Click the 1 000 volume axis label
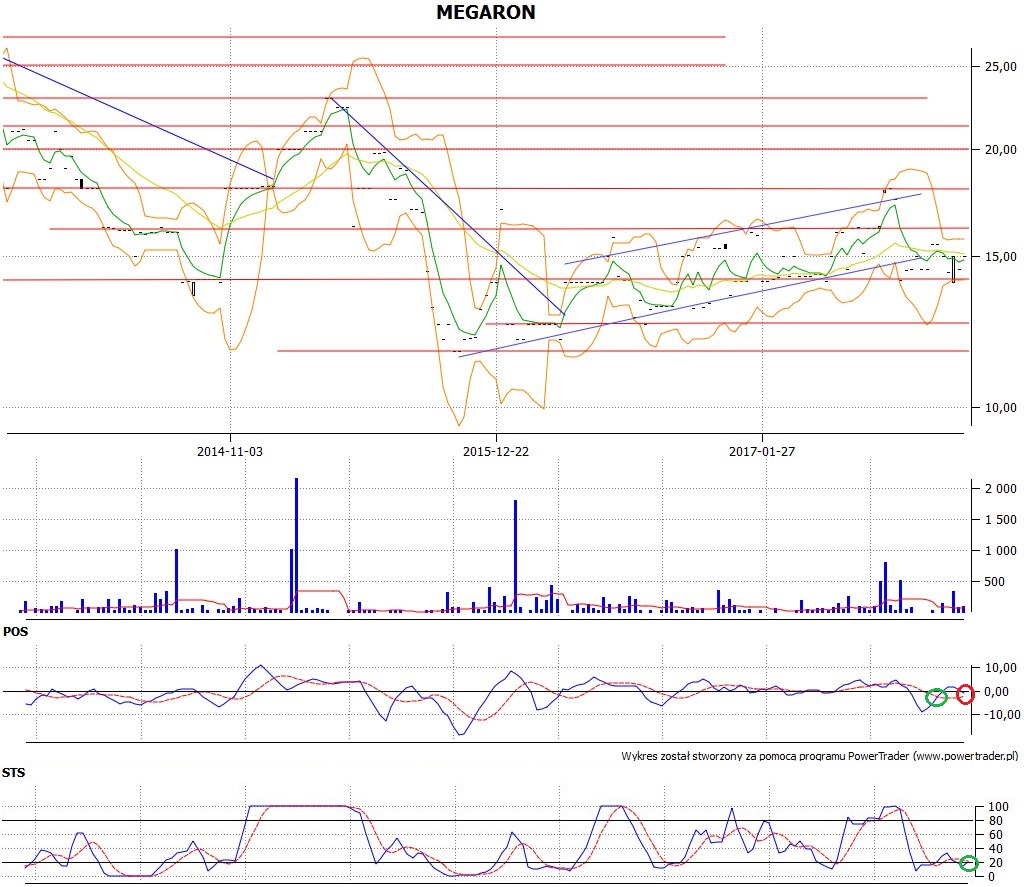 (x=1000, y=551)
